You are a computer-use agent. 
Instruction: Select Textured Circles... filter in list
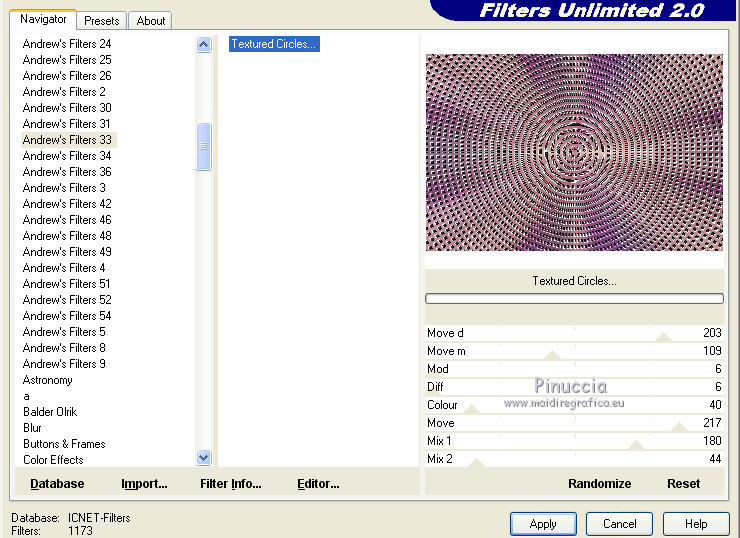274,44
